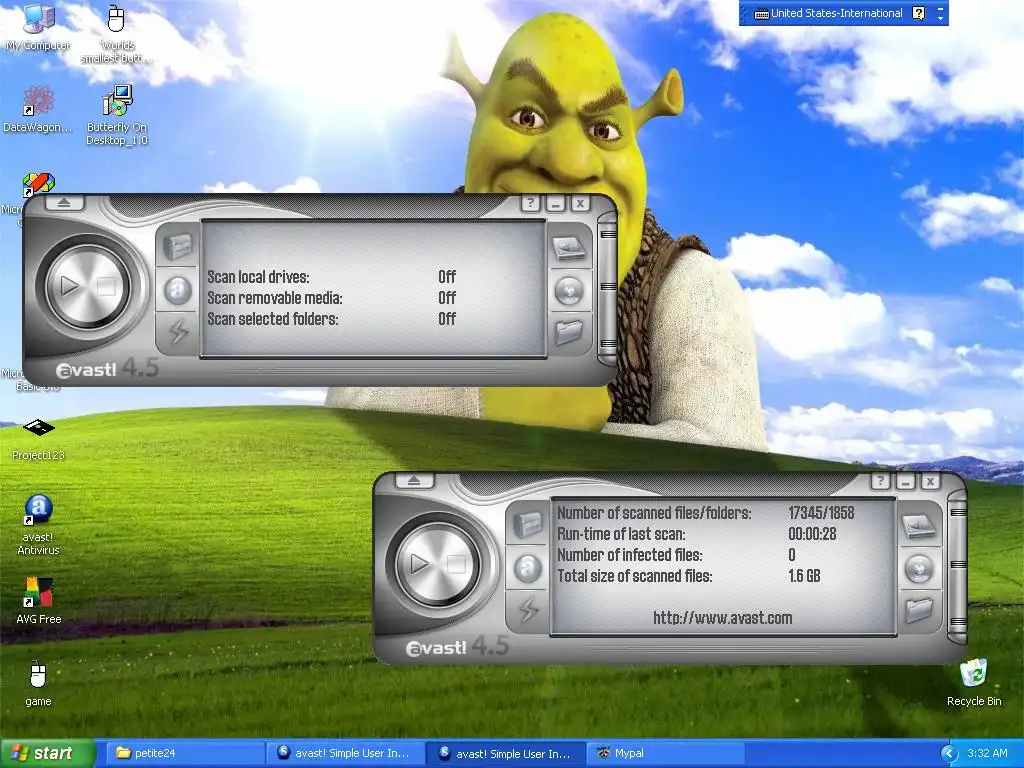Screen dimensions: 1024x768
Task: Click 'Number of scanned files/folders:' row
Action: (705, 513)
